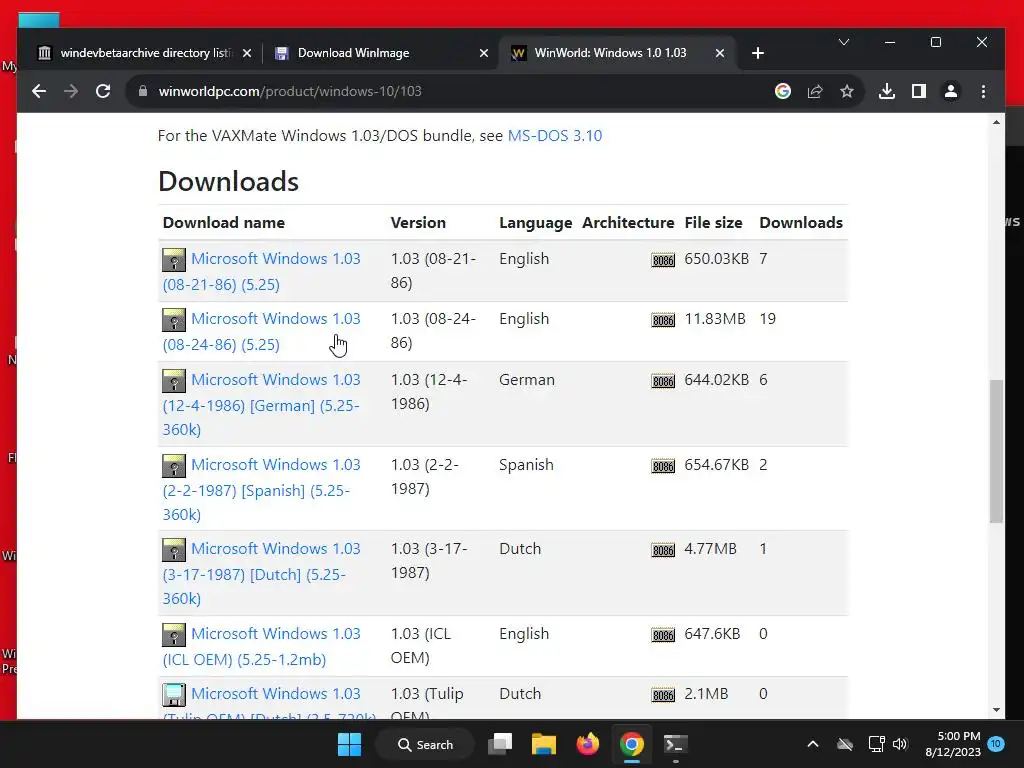Click the forward navigation arrow
1024x768 pixels.
(71, 91)
